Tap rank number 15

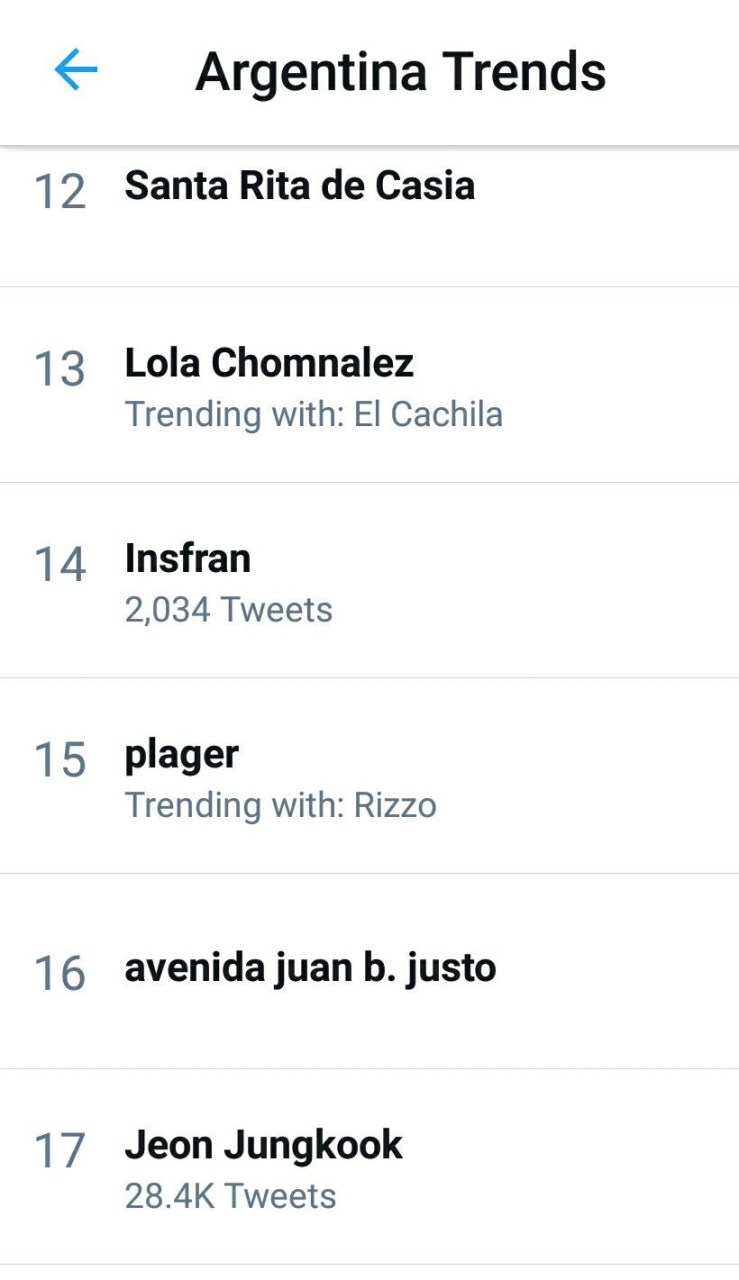click(60, 760)
